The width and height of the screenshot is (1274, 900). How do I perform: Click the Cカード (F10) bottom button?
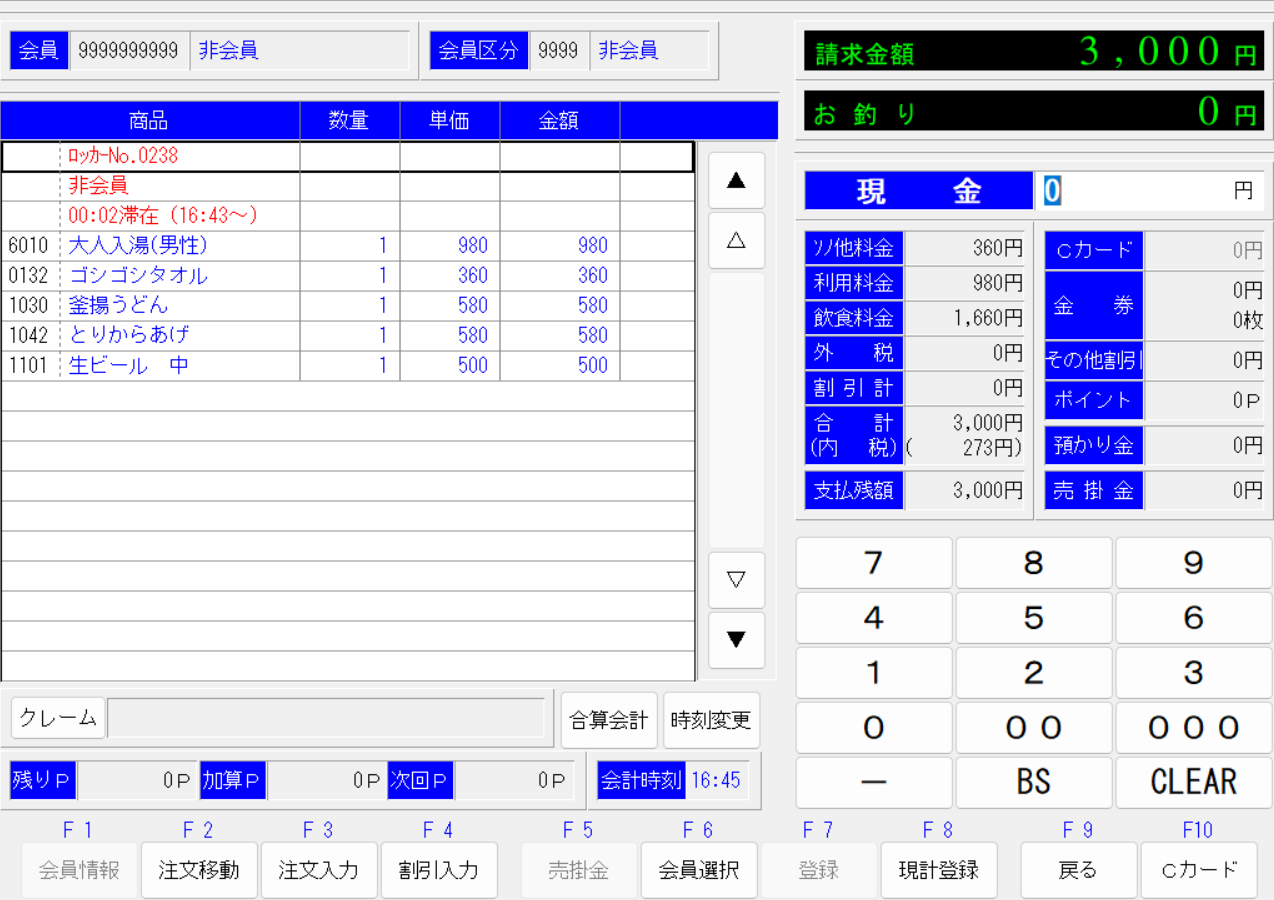pyautogui.click(x=1198, y=870)
